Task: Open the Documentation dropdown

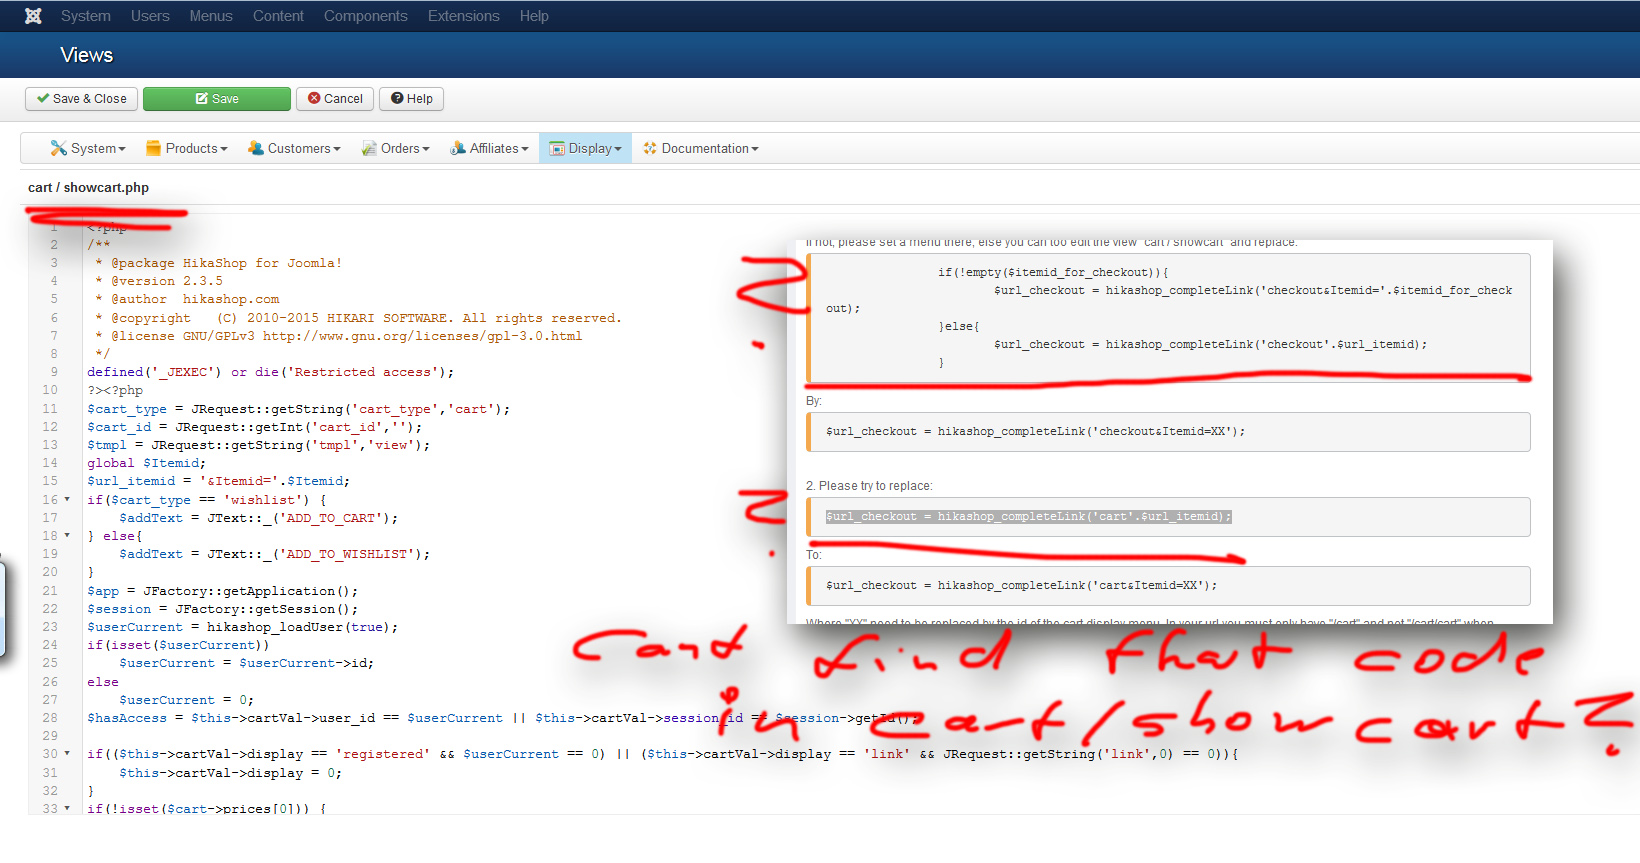Action: [x=701, y=148]
